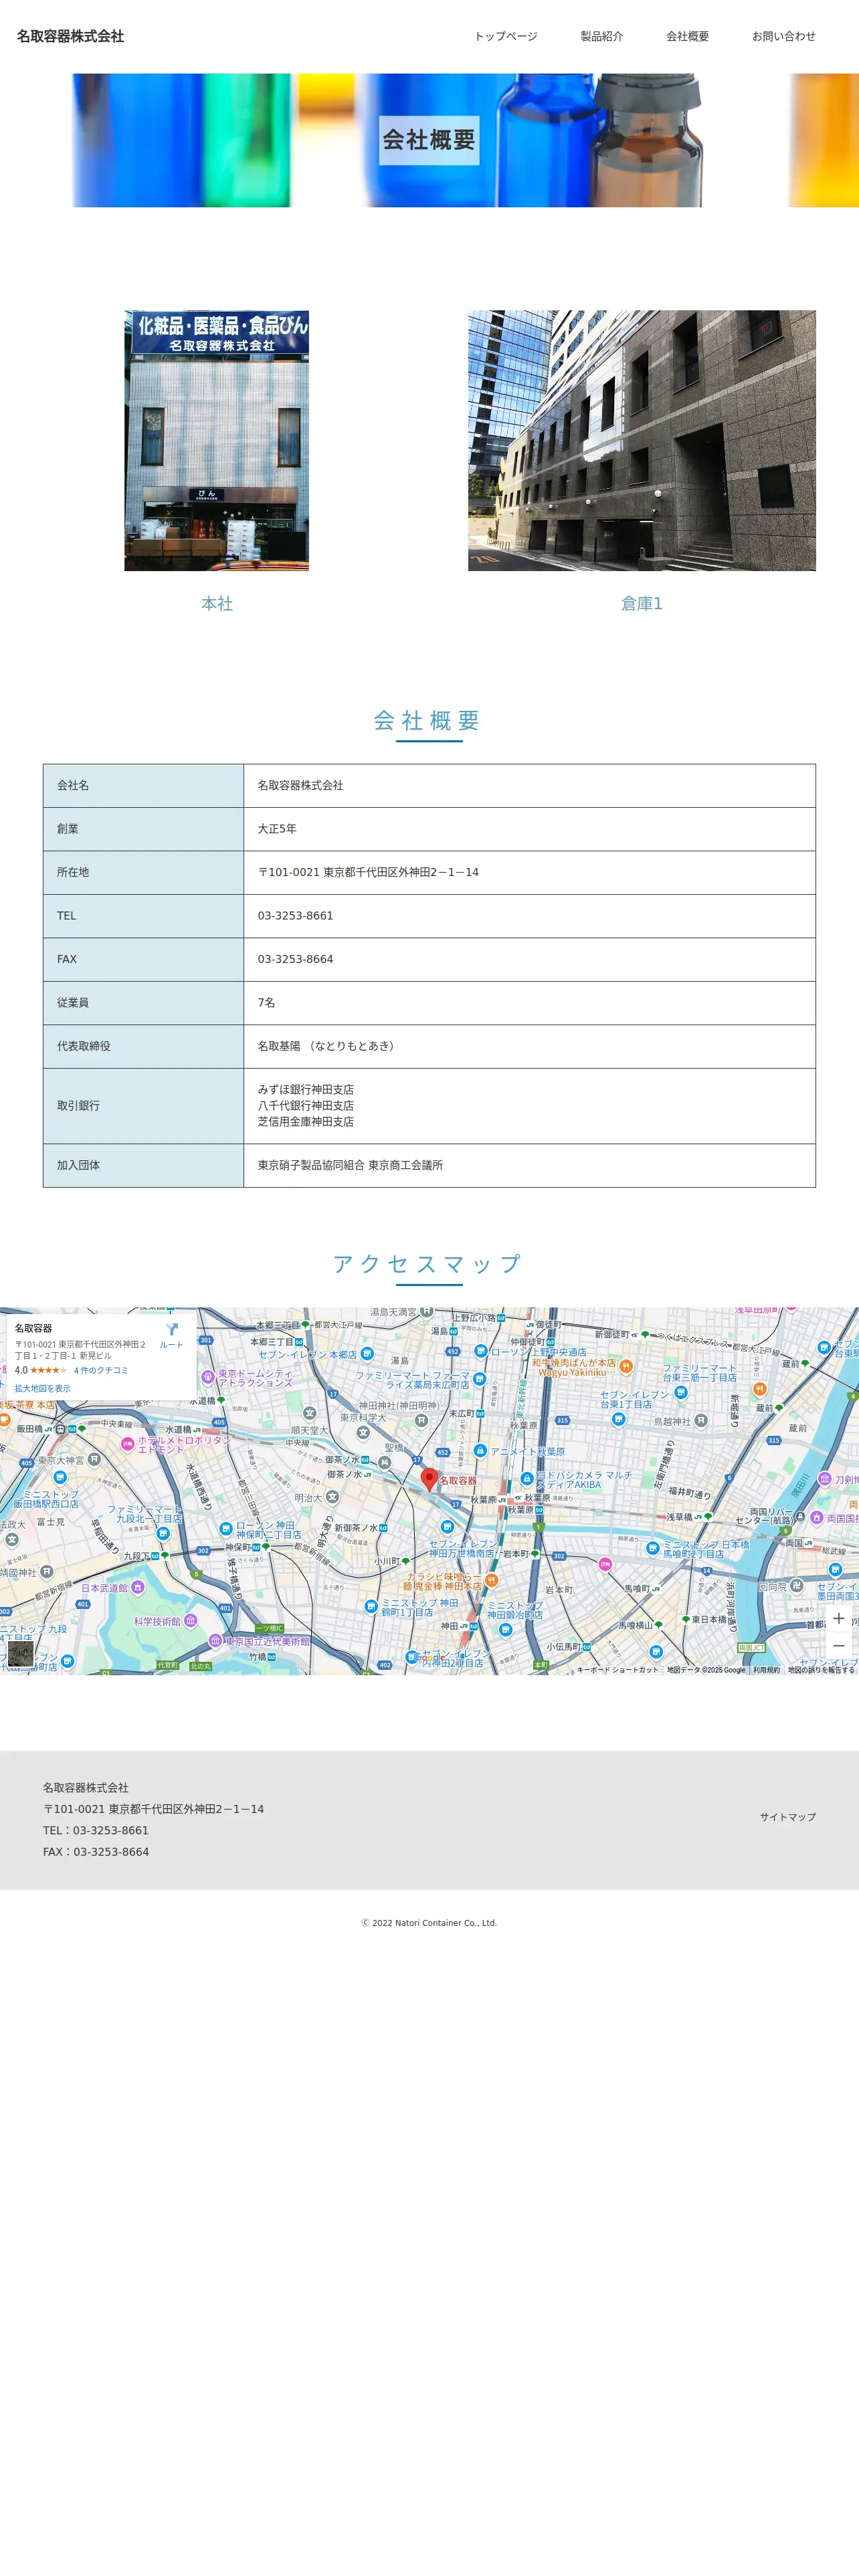Click the 東京大神宮 marker
This screenshot has height=2576, width=859.
(94, 1460)
